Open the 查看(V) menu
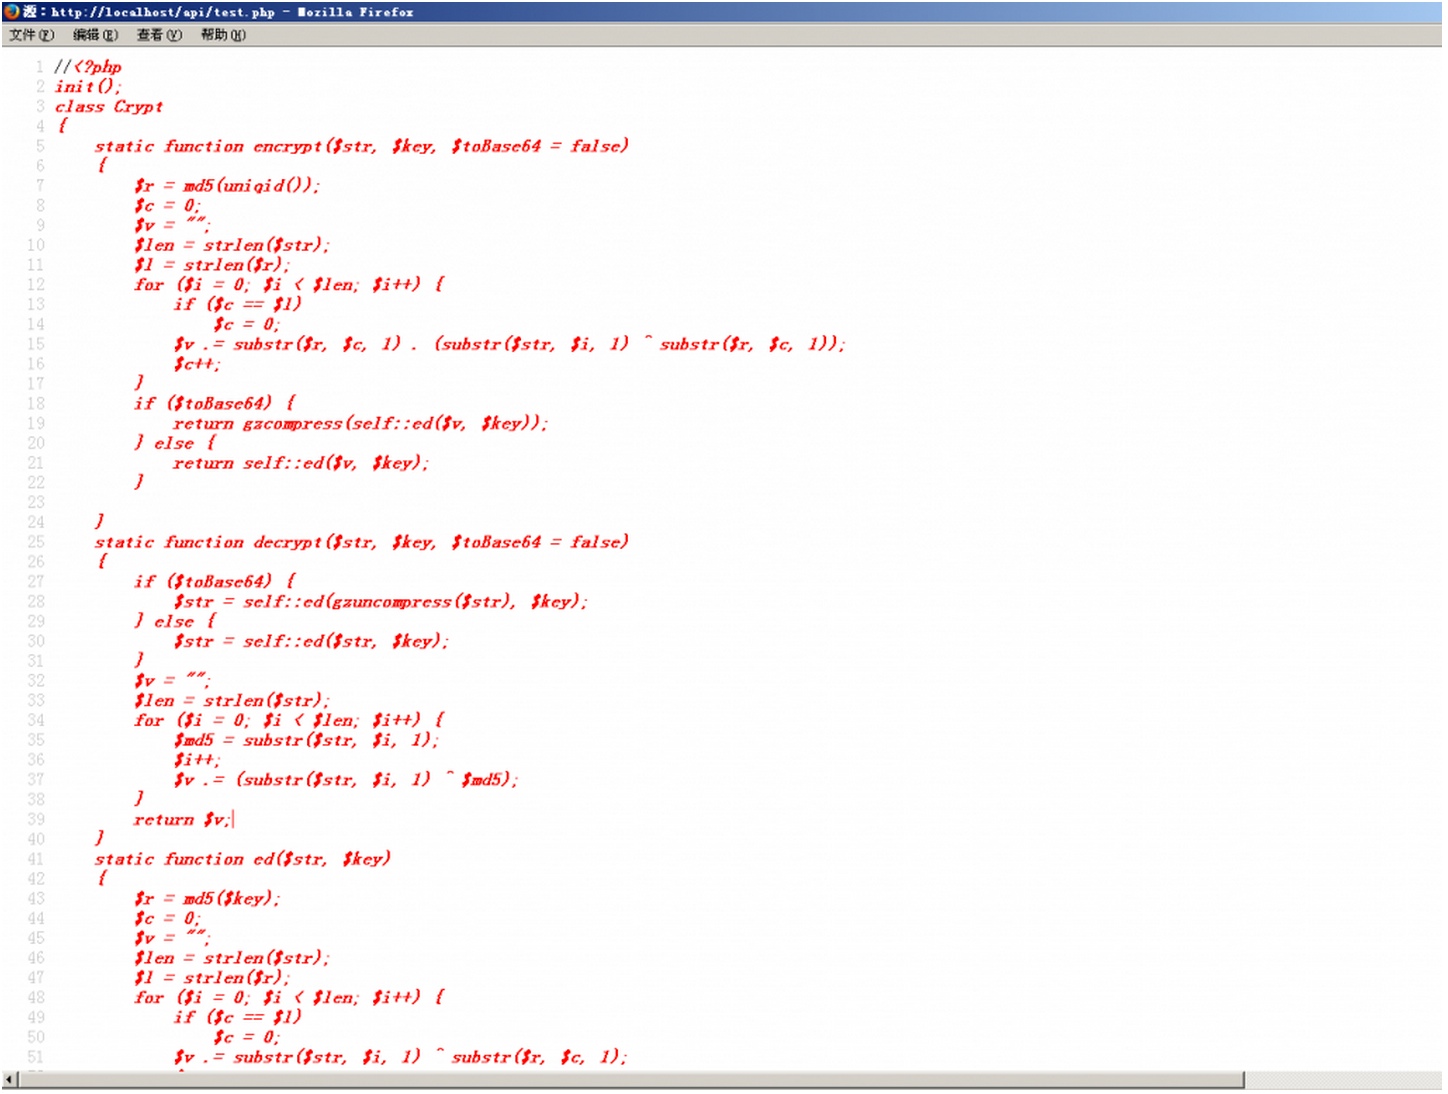1448x1094 pixels. click(159, 35)
